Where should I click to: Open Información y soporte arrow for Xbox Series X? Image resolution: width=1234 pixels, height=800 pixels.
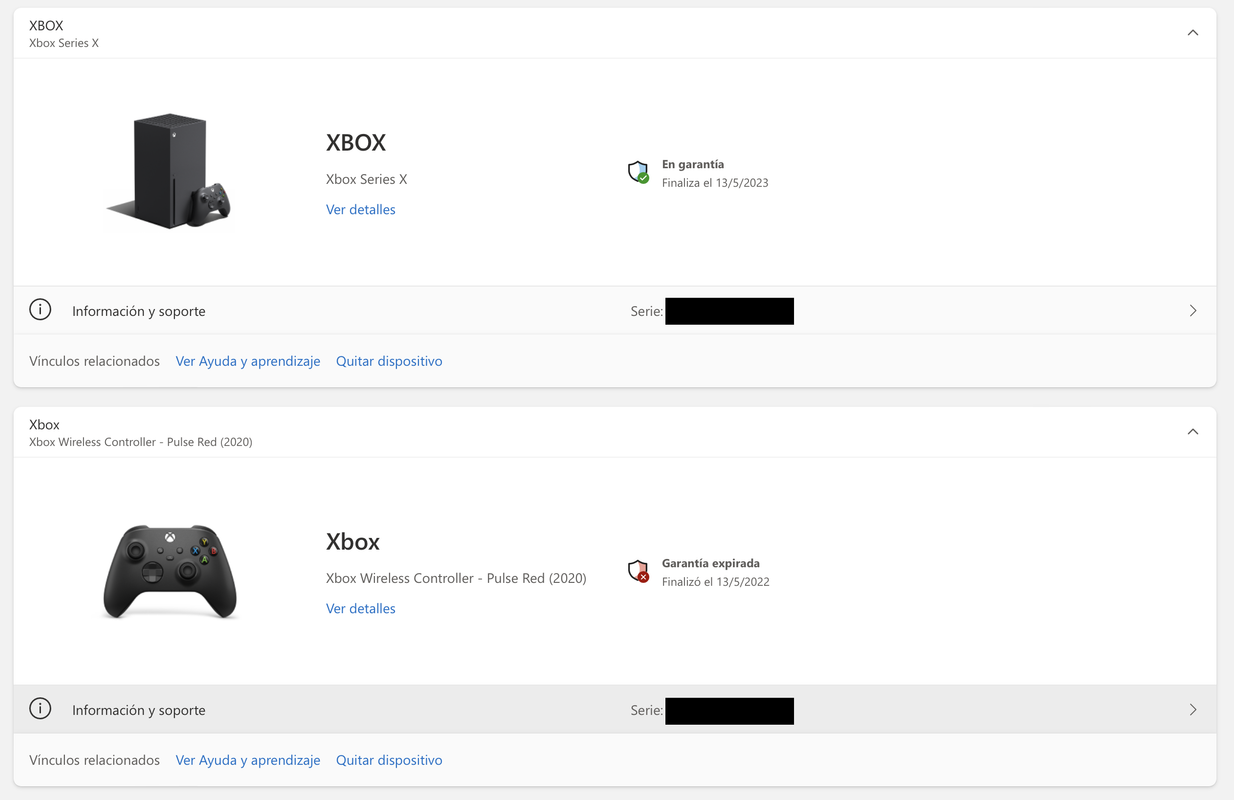click(1192, 311)
